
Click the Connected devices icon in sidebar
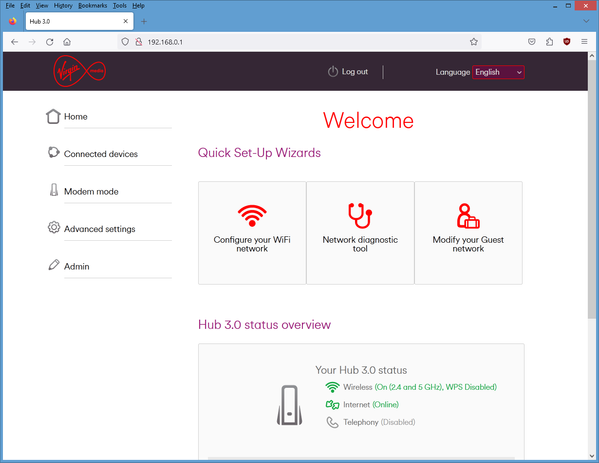(53, 152)
